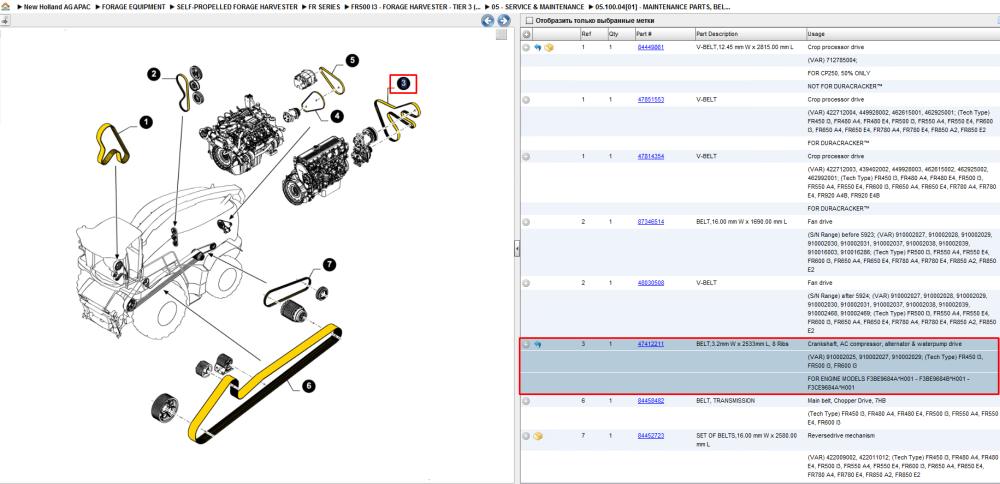Select callout 5 in the diagram
Image resolution: width=1000 pixels, height=484 pixels.
coord(352,61)
